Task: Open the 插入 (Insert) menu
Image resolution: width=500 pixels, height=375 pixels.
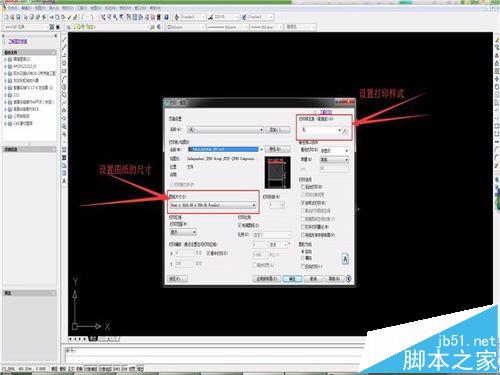Action: [54, 8]
